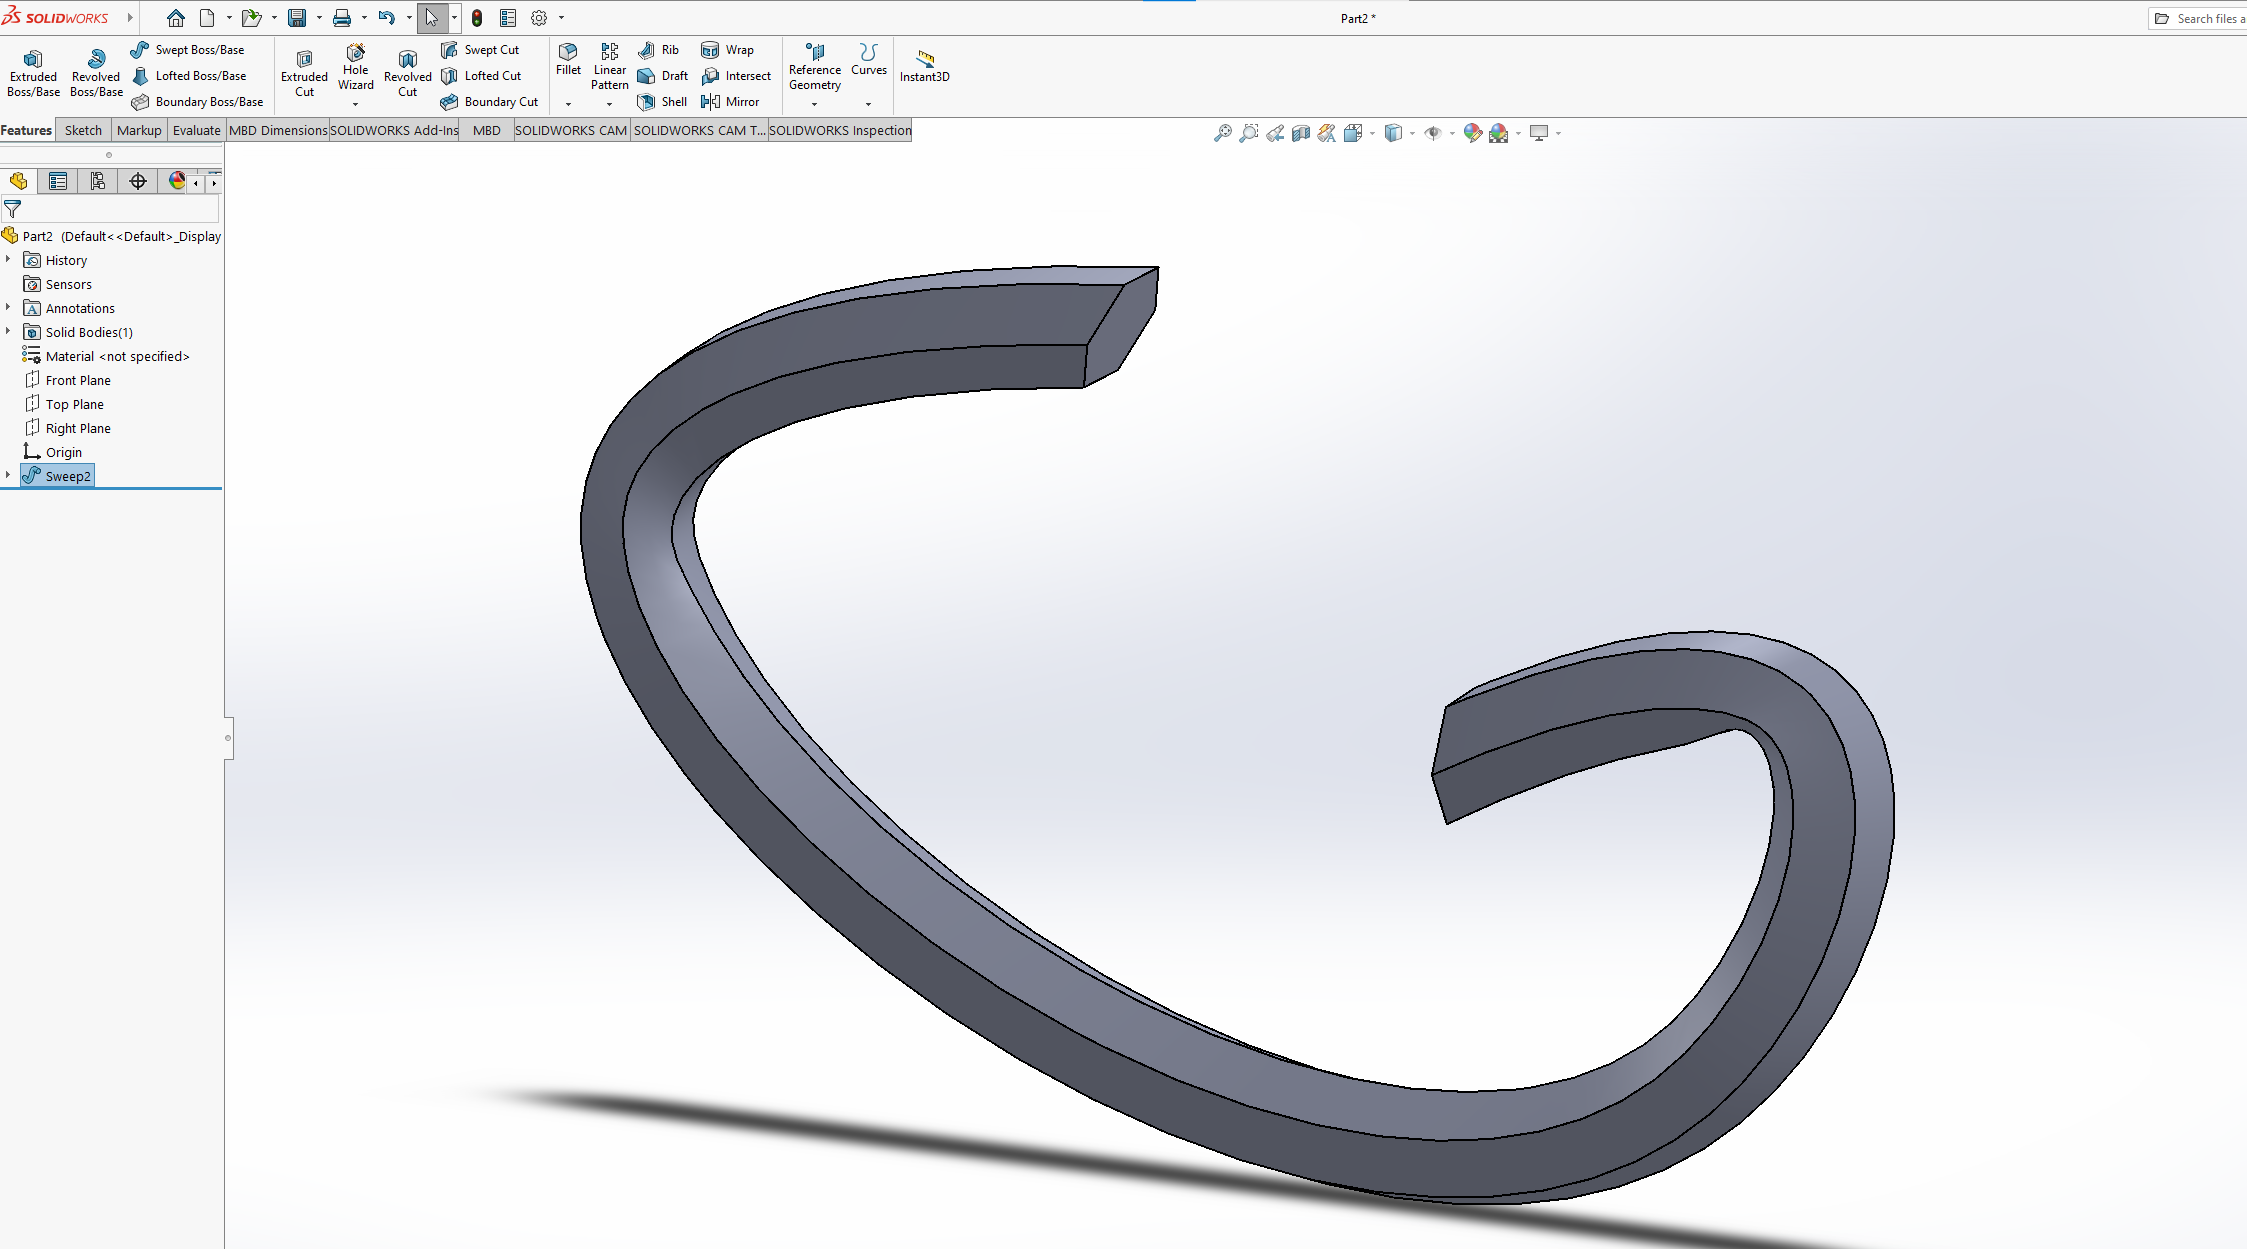Toggle the Rebuild traffic light button
Viewport: 2247px width, 1249px height.
477,18
